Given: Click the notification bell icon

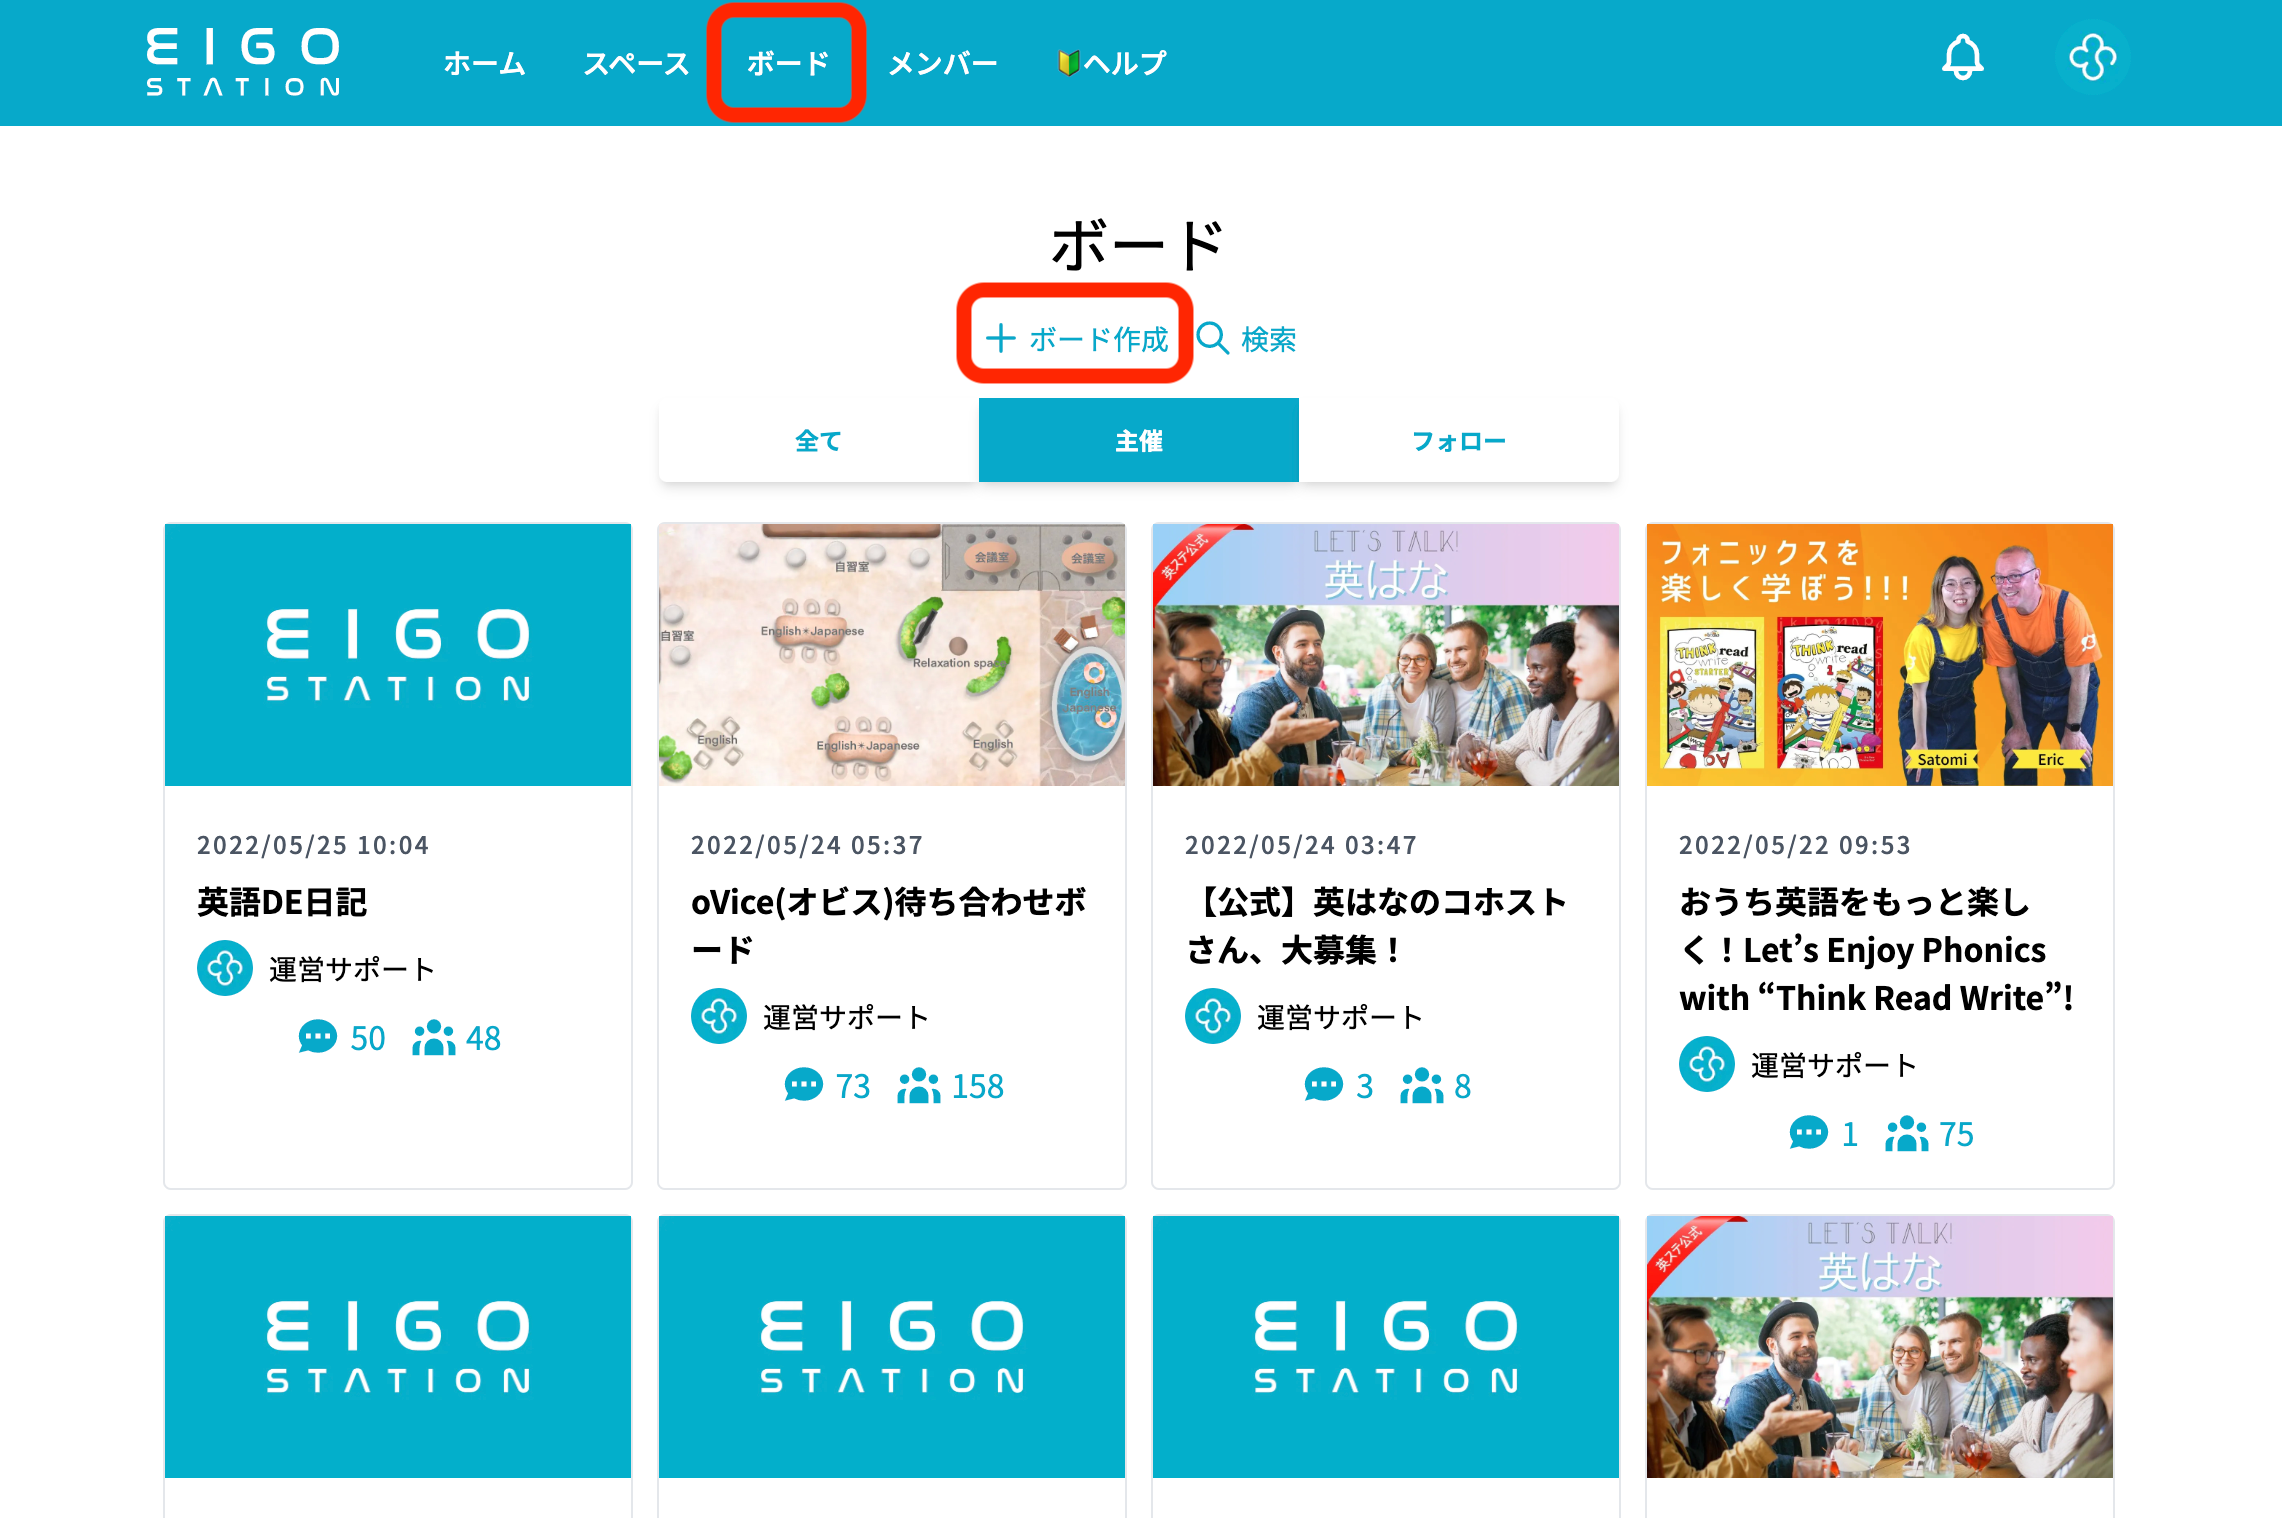Looking at the screenshot, I should pyautogui.click(x=1962, y=58).
